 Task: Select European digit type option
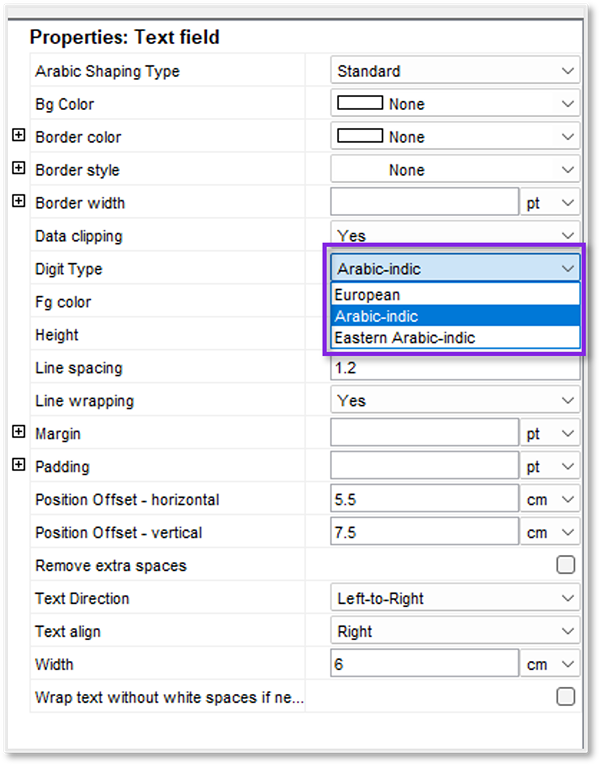coord(455,295)
